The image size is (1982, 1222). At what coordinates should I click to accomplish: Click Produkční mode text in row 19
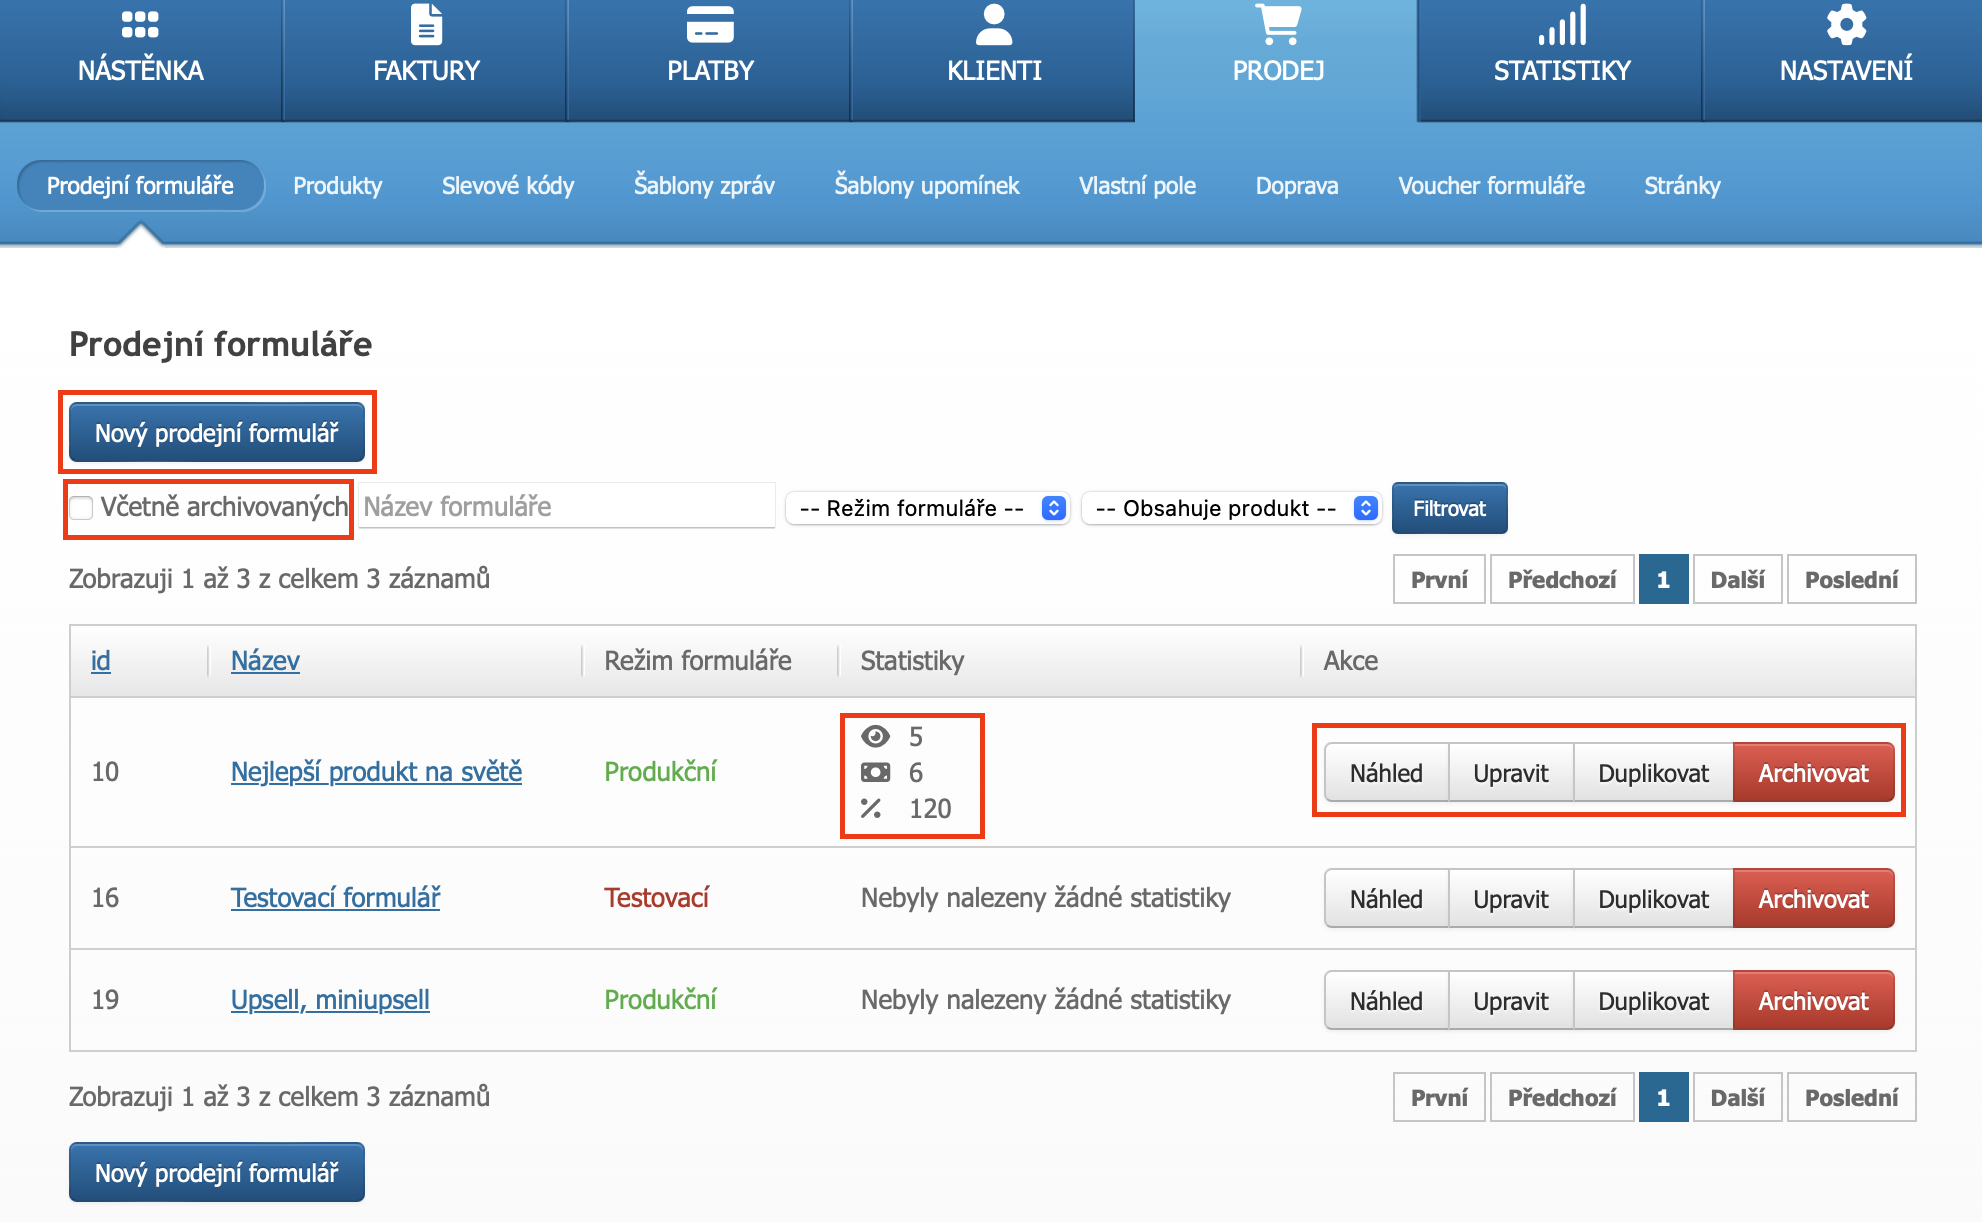(660, 1000)
